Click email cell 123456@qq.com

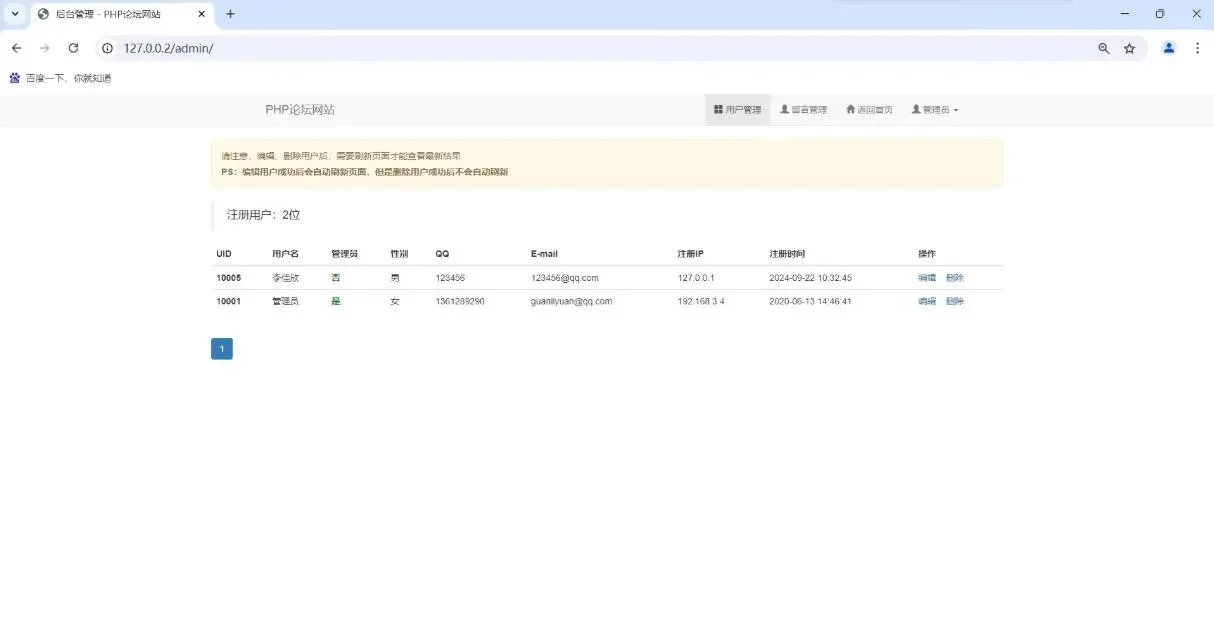[565, 278]
